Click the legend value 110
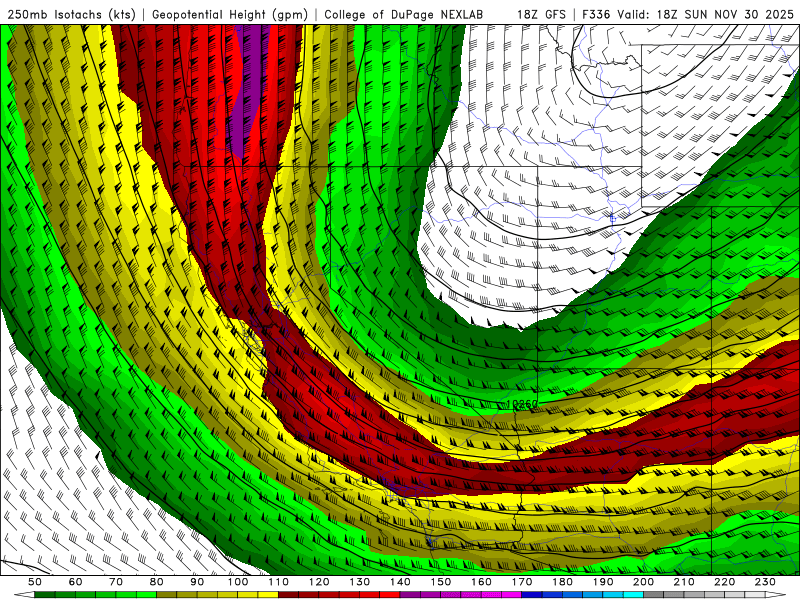The image size is (800, 600). (x=279, y=582)
